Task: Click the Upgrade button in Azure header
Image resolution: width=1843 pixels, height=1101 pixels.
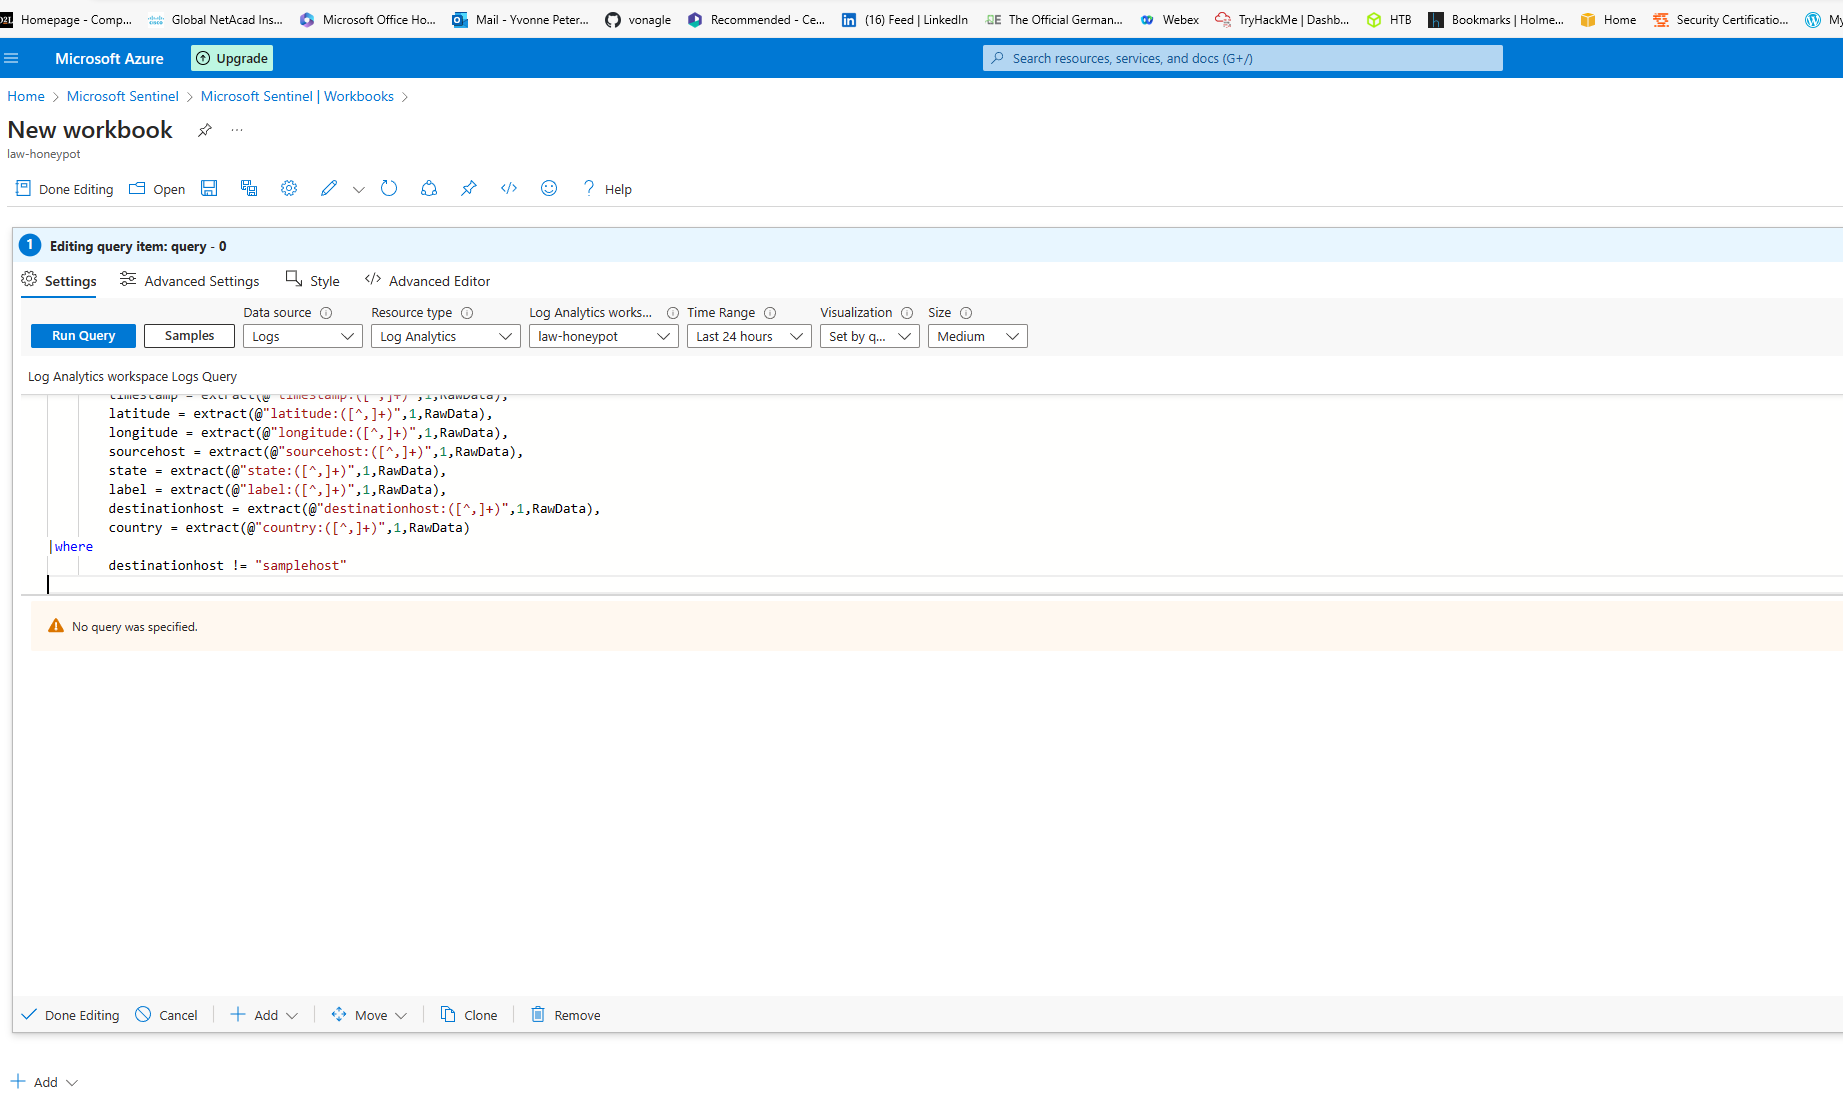Action: [x=232, y=58]
